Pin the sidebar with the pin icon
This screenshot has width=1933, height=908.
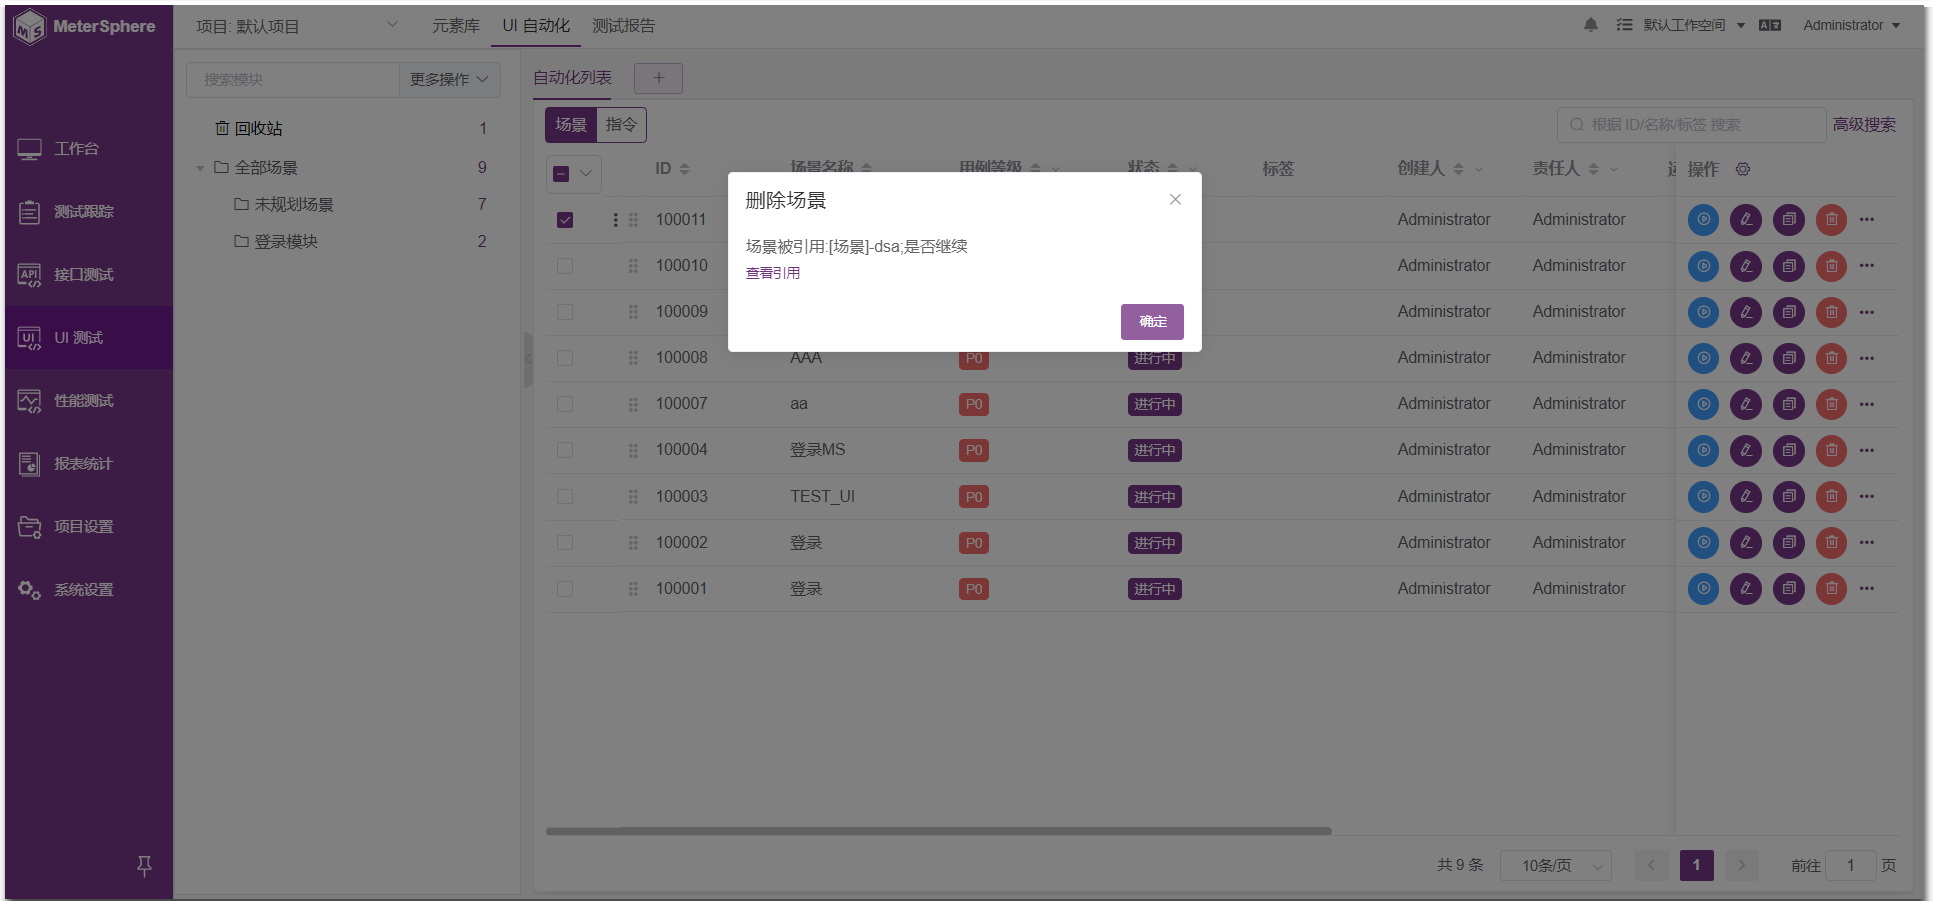pyautogui.click(x=144, y=866)
